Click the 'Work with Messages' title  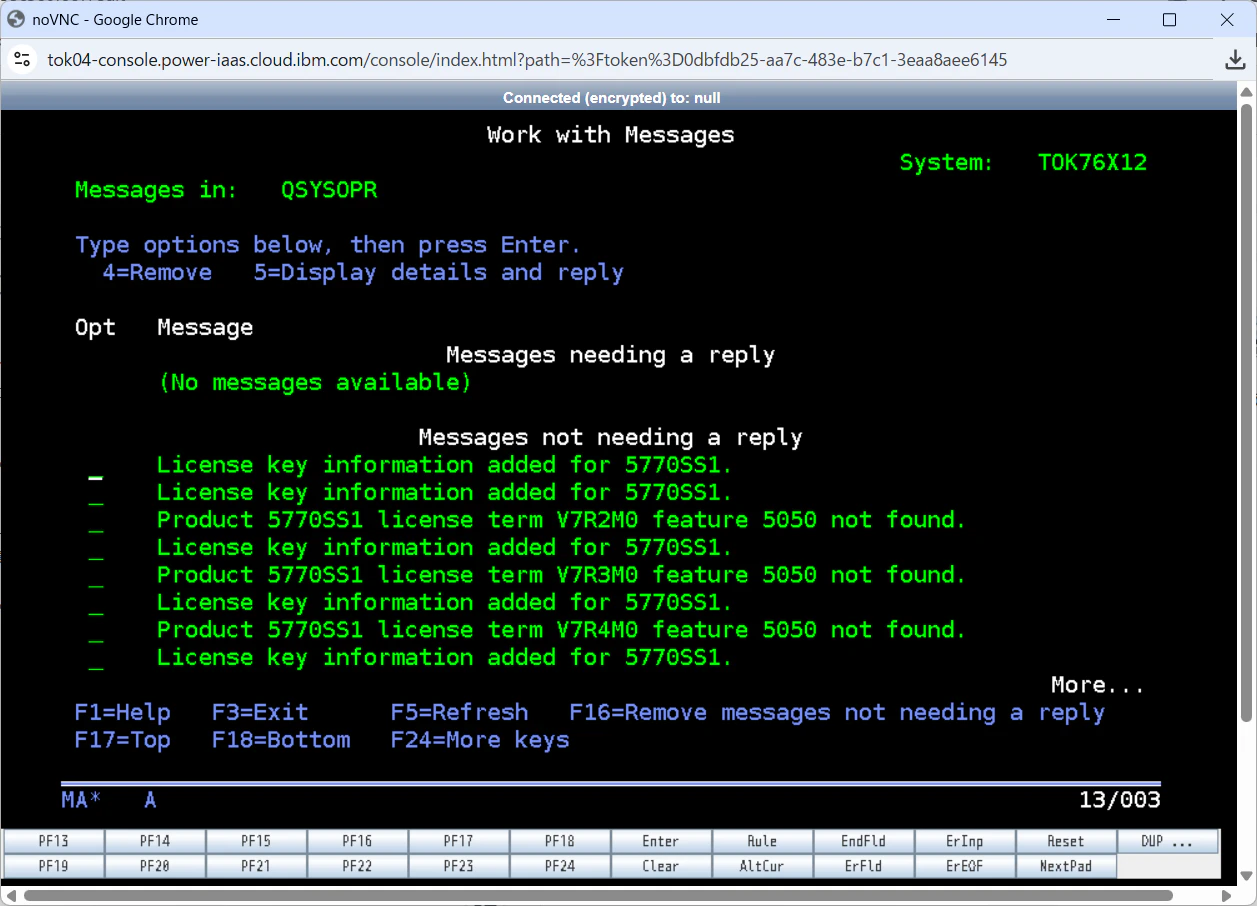pyautogui.click(x=610, y=135)
